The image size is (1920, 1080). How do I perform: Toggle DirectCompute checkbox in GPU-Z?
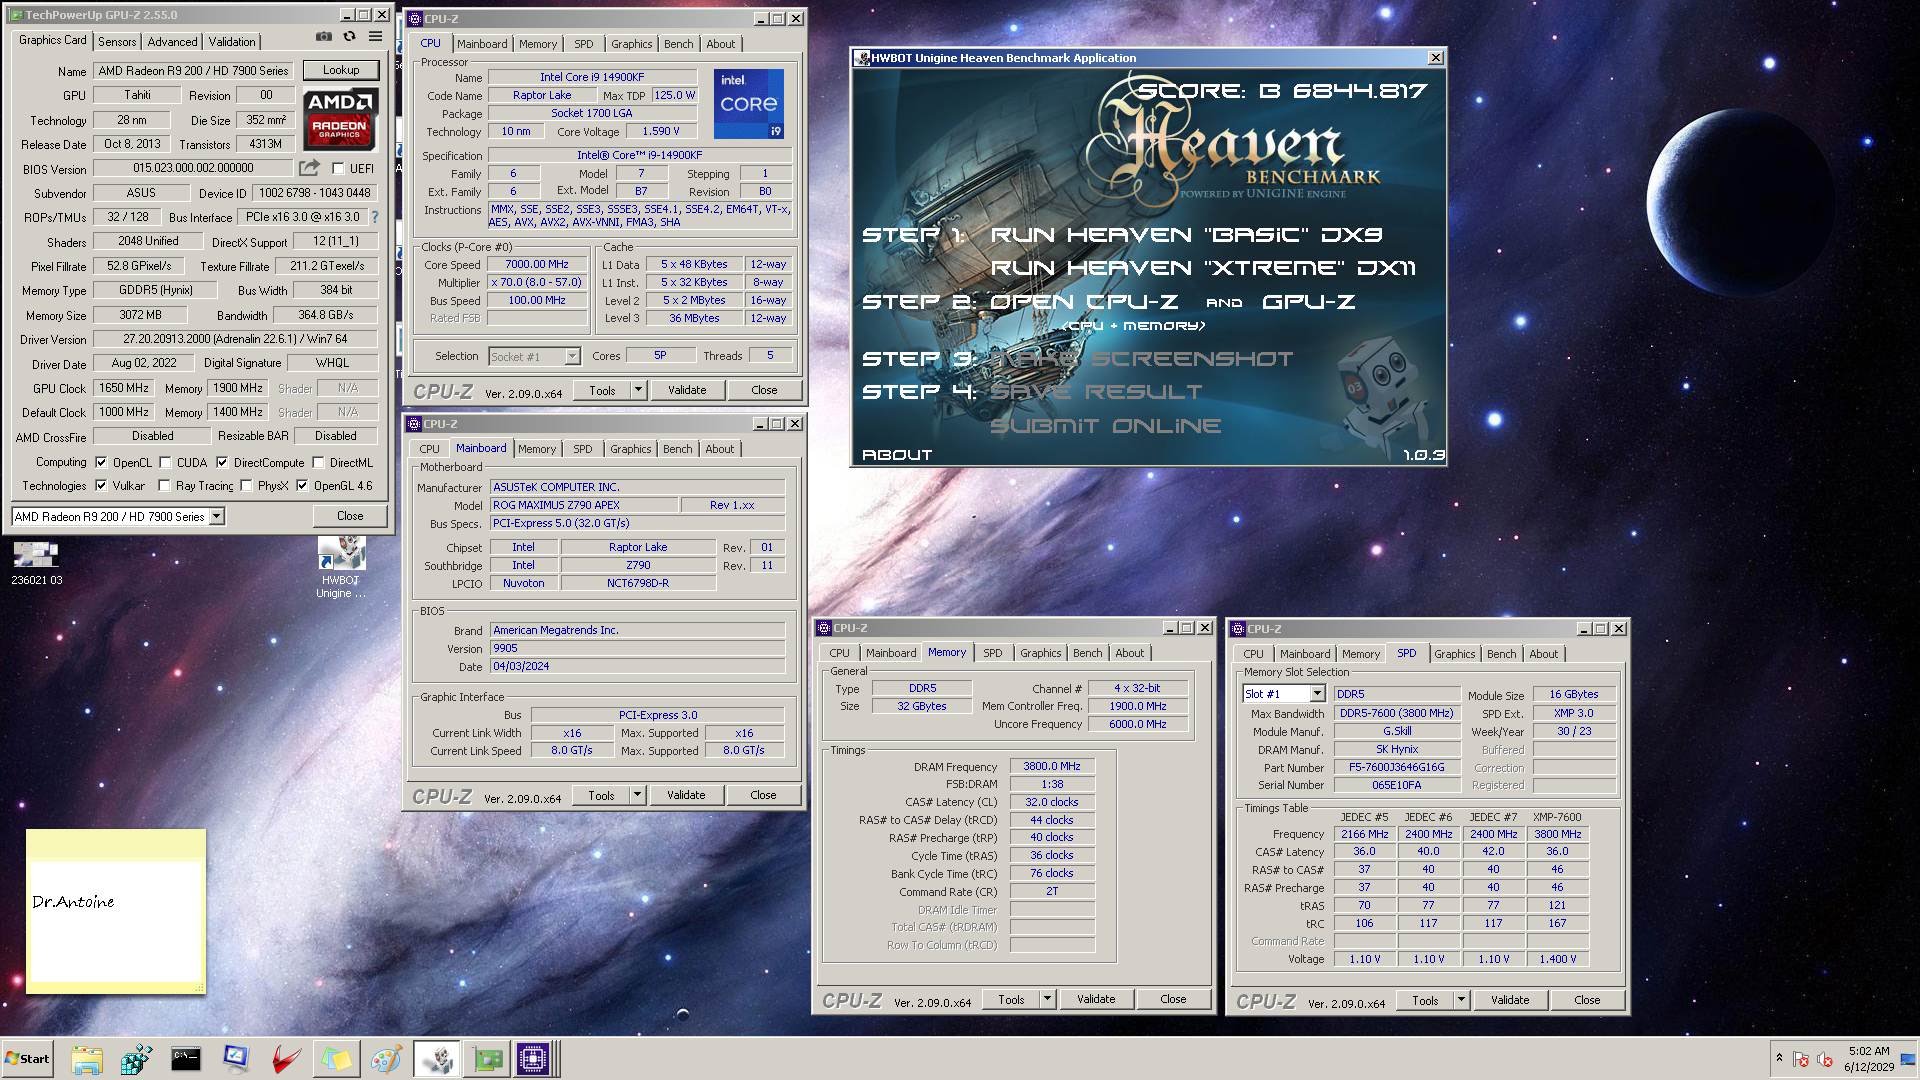222,462
